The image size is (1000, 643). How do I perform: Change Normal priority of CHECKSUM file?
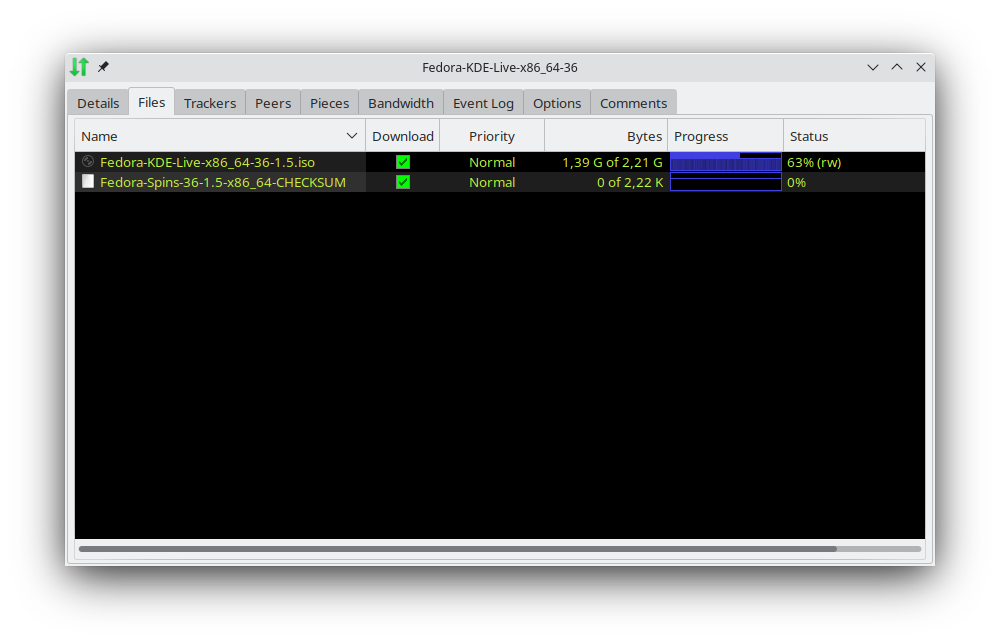coord(492,182)
